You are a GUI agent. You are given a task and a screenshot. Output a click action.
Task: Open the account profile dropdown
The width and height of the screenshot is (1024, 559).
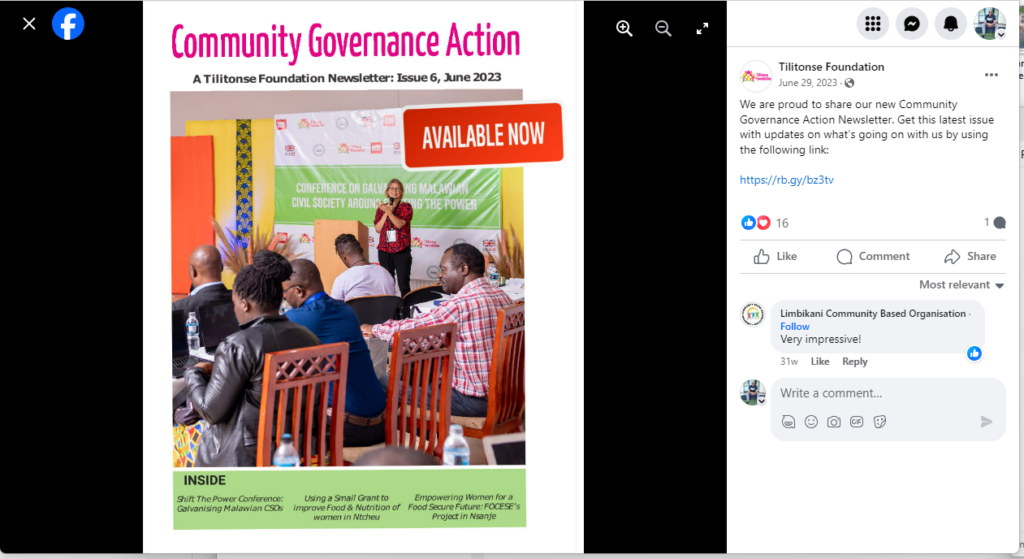pyautogui.click(x=990, y=23)
